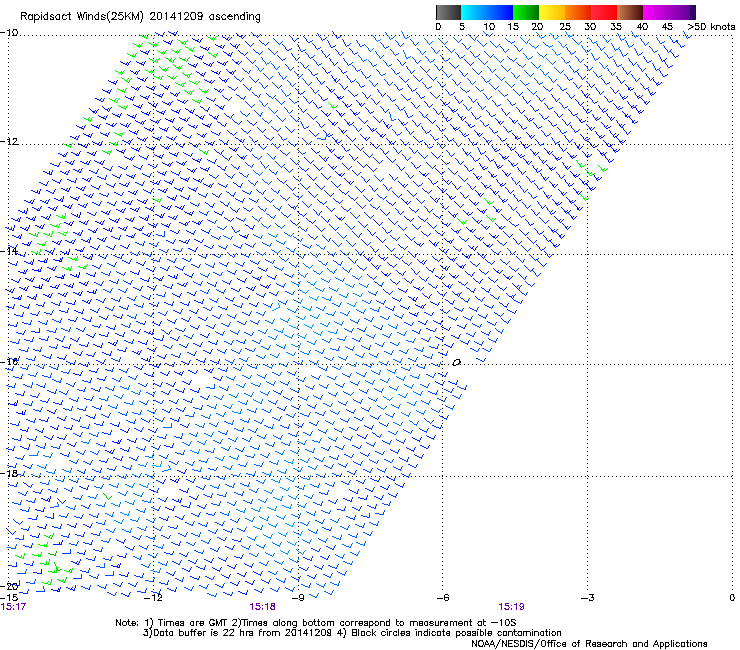The height and width of the screenshot is (650, 740).
Task: Click the latitude label '-14' on left axis
Action: (9, 251)
